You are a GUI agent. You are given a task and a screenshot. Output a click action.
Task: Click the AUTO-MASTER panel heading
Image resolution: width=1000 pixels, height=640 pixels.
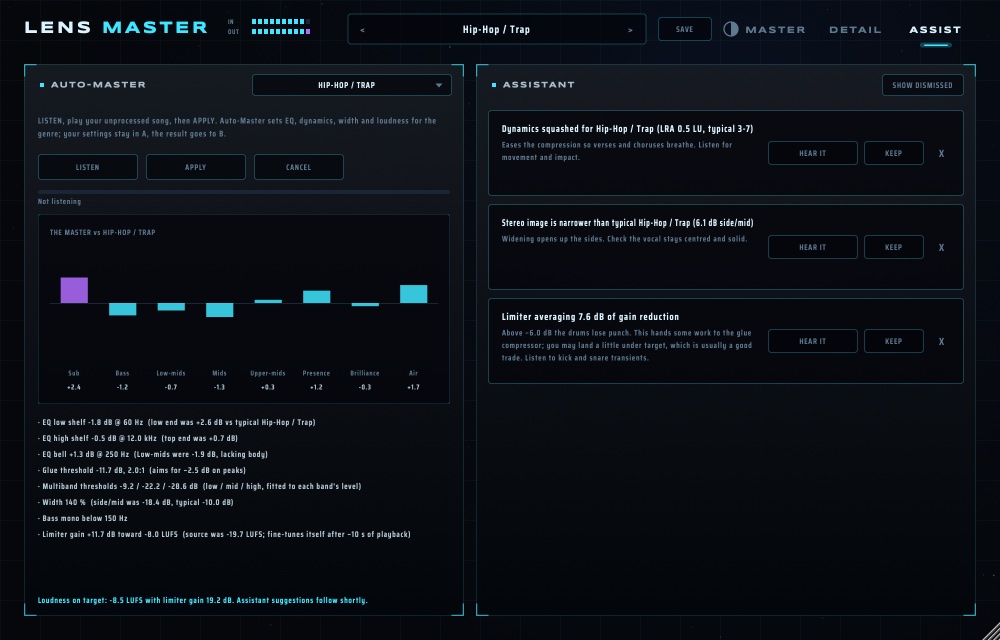click(x=98, y=85)
